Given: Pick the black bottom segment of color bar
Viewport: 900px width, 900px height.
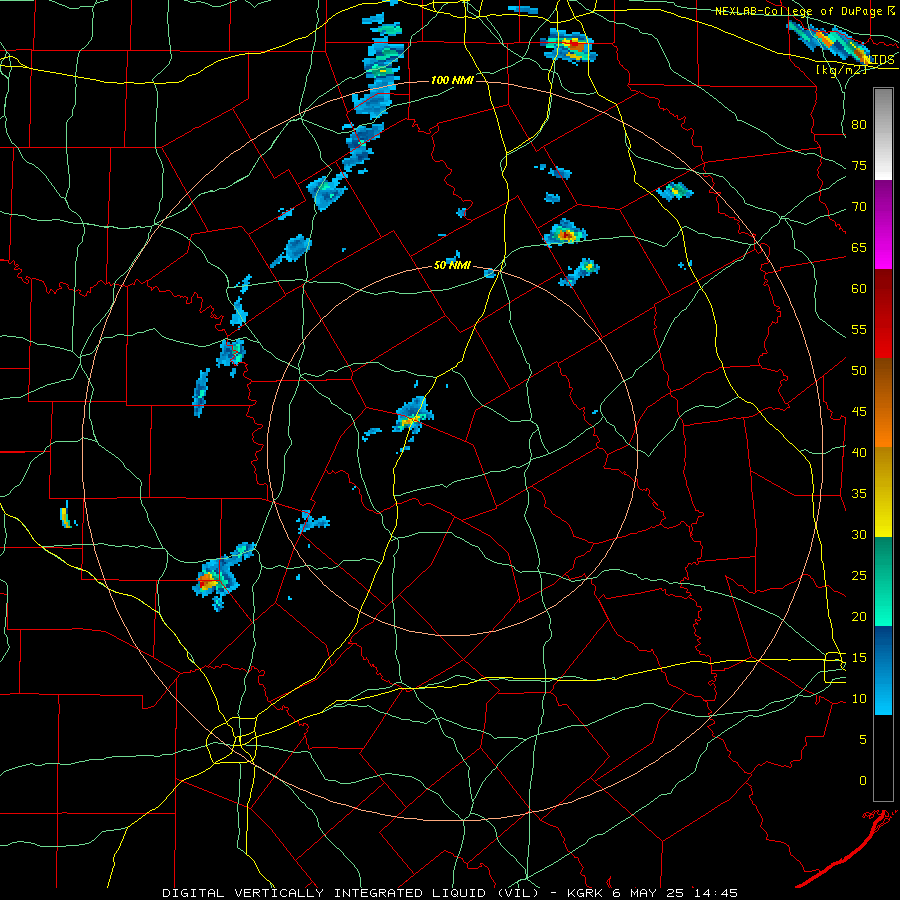Looking at the screenshot, I should pos(883,758).
